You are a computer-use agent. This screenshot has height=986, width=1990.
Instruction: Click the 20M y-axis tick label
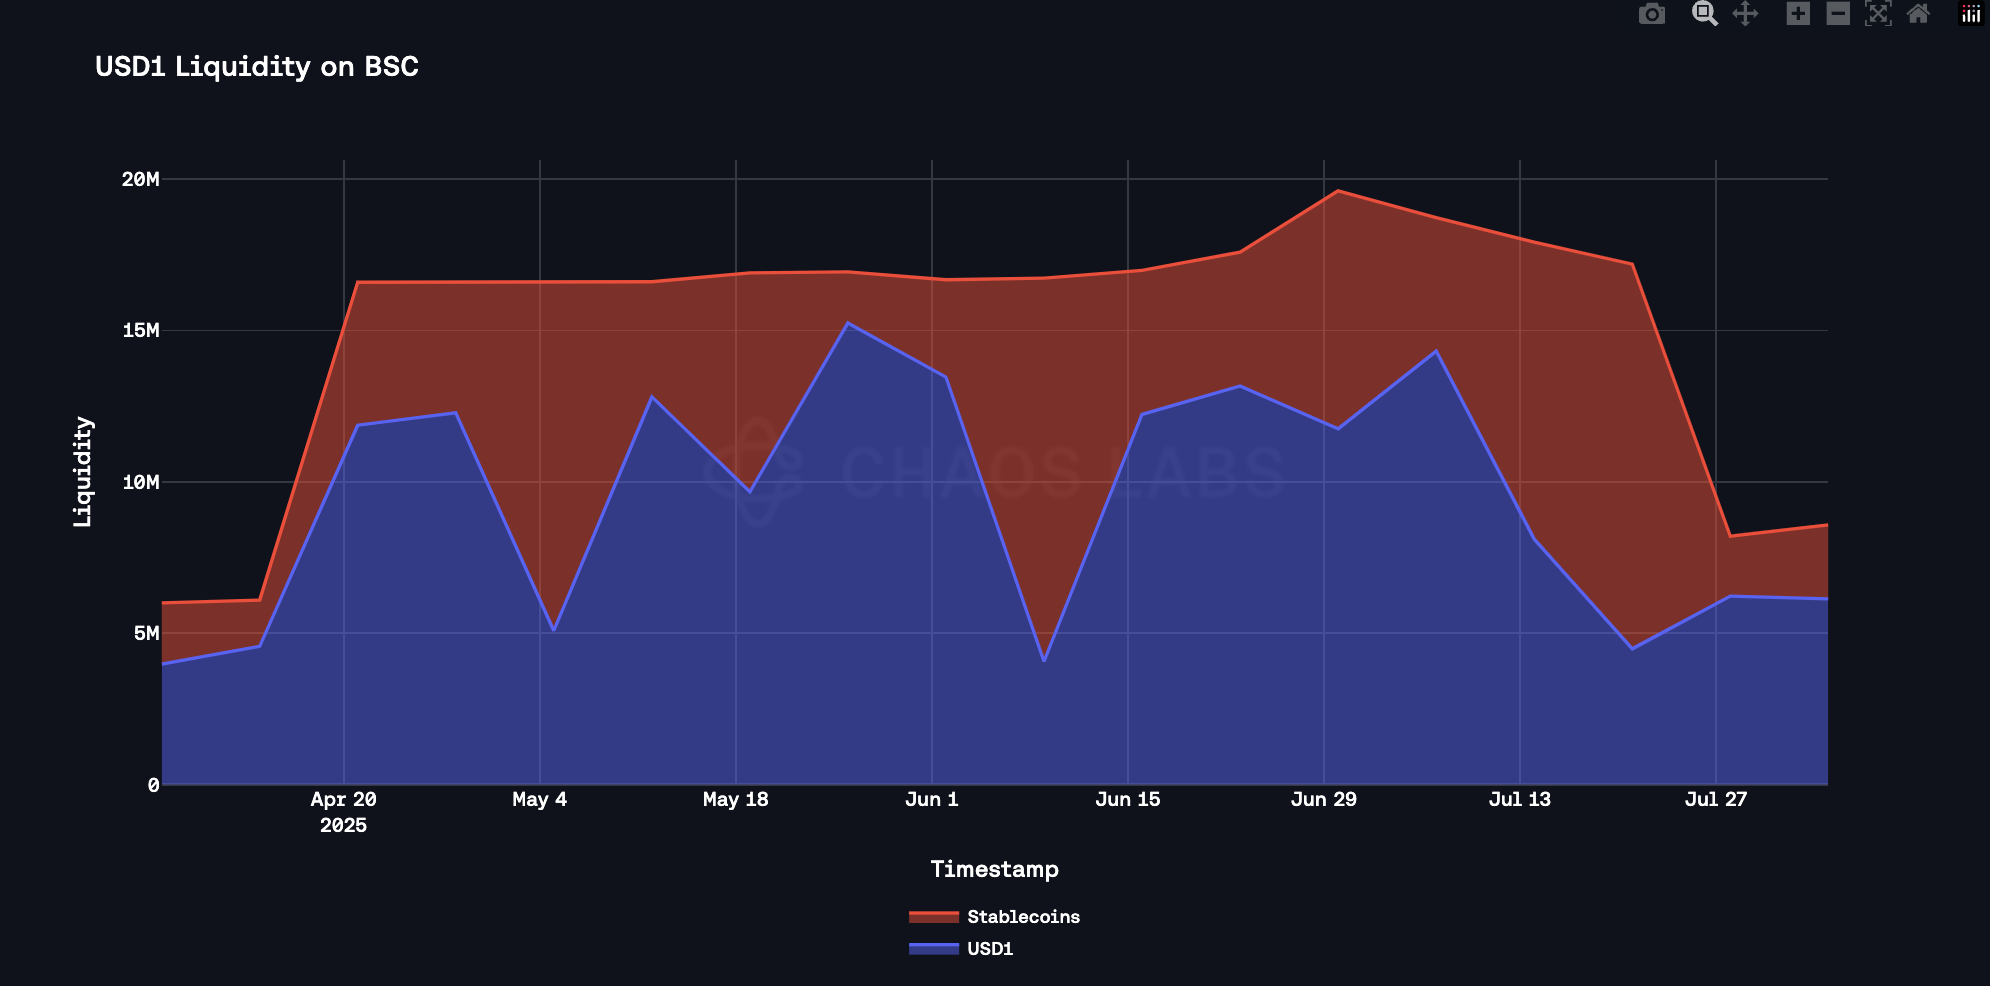click(x=141, y=179)
